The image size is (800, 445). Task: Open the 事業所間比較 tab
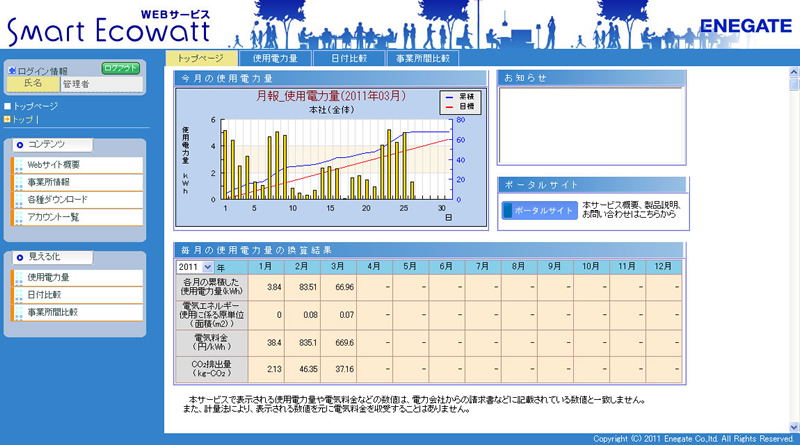click(423, 58)
